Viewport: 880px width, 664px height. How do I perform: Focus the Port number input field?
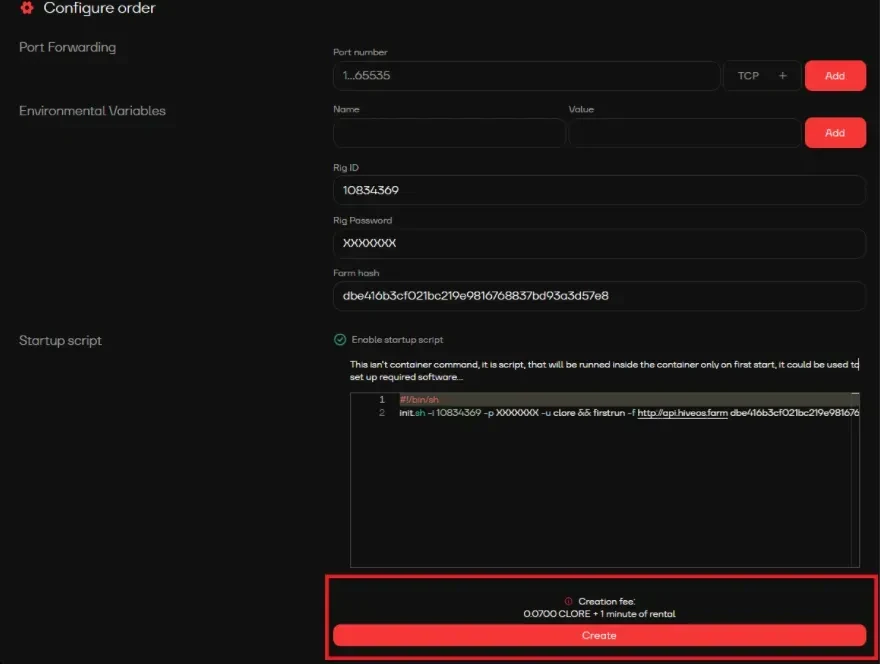pos(526,76)
